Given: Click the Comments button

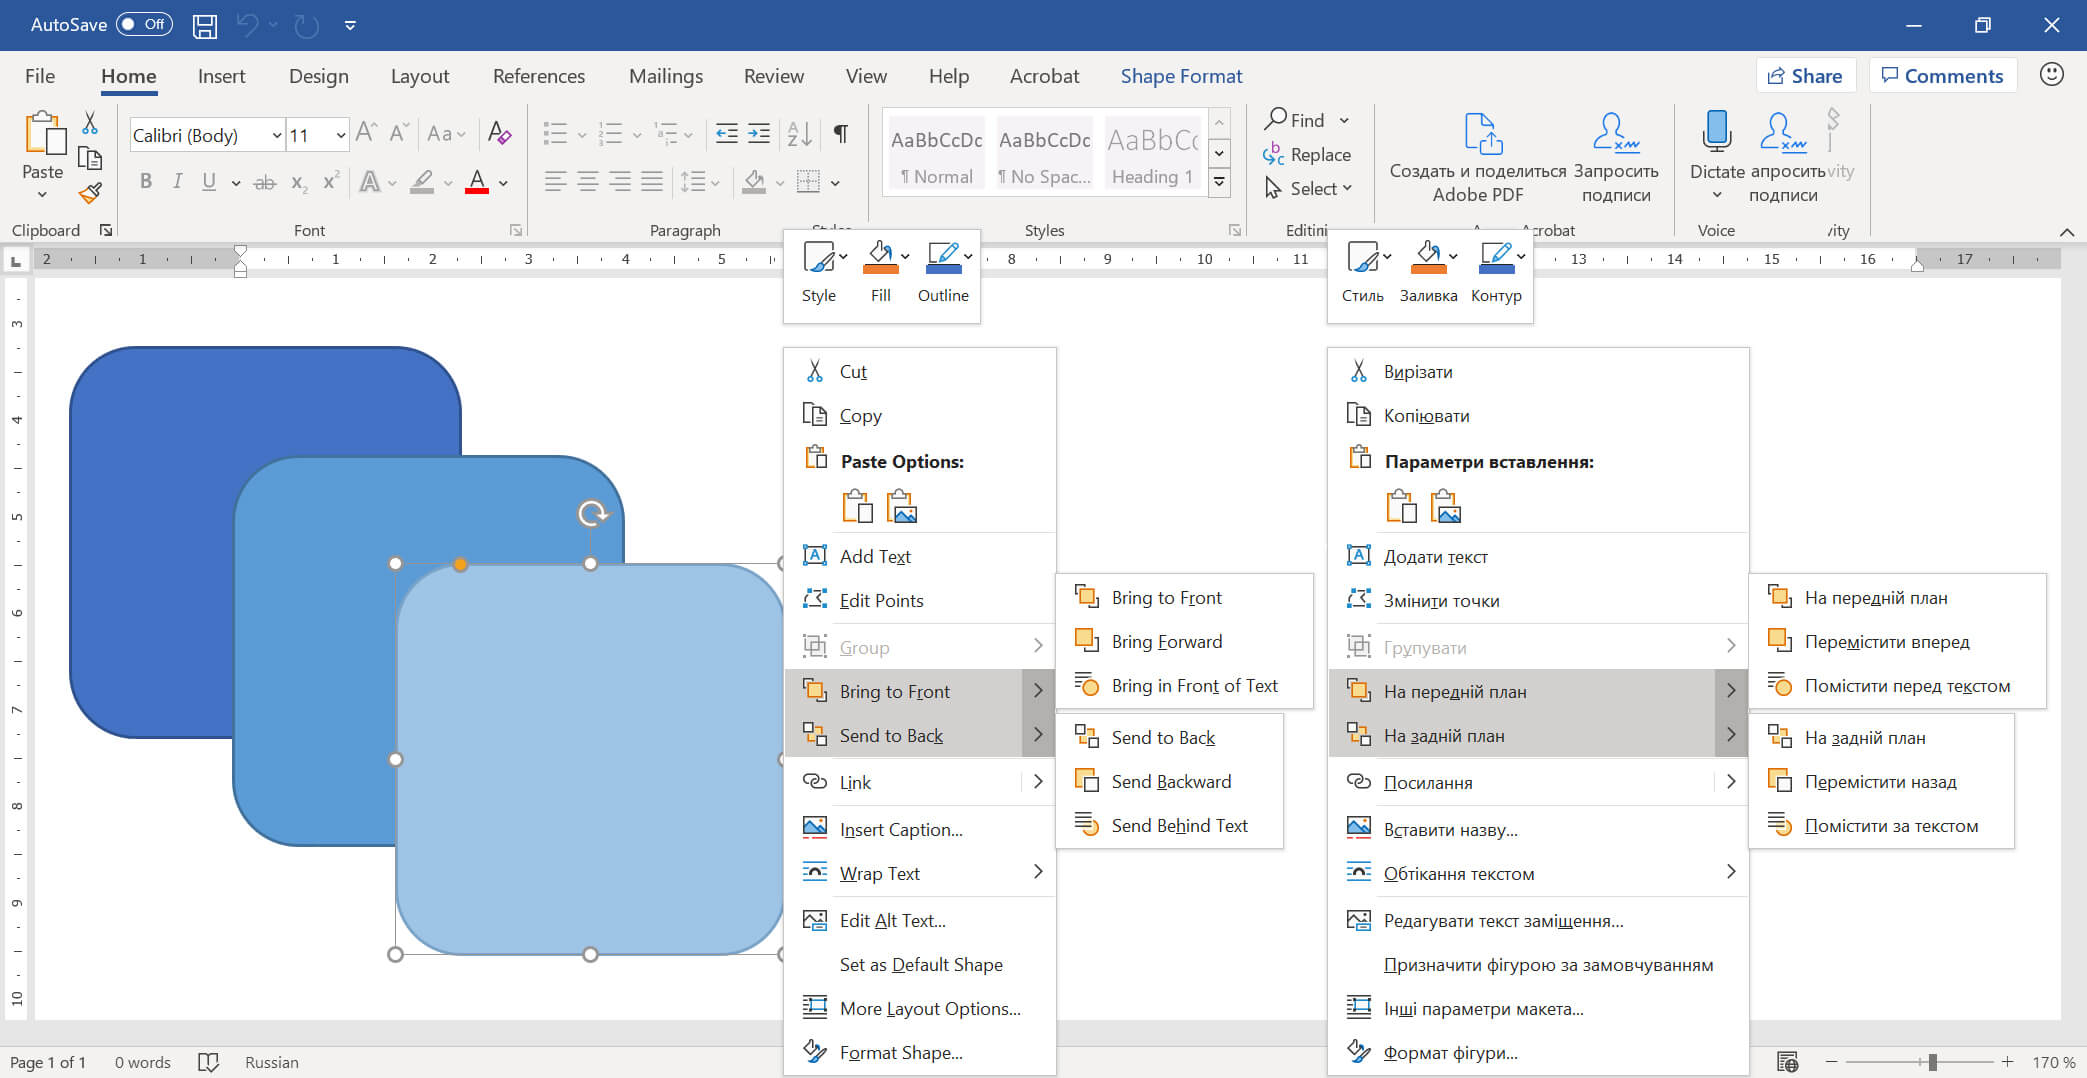Looking at the screenshot, I should tap(1942, 76).
